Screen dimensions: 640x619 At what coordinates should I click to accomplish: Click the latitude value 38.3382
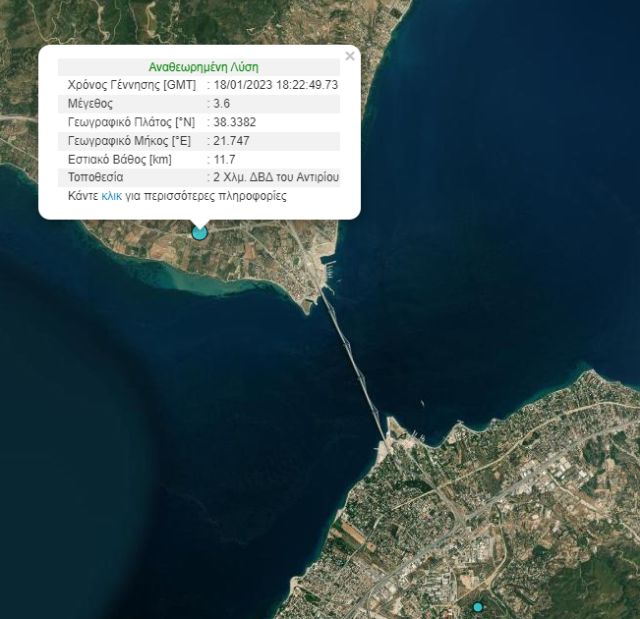coord(232,122)
